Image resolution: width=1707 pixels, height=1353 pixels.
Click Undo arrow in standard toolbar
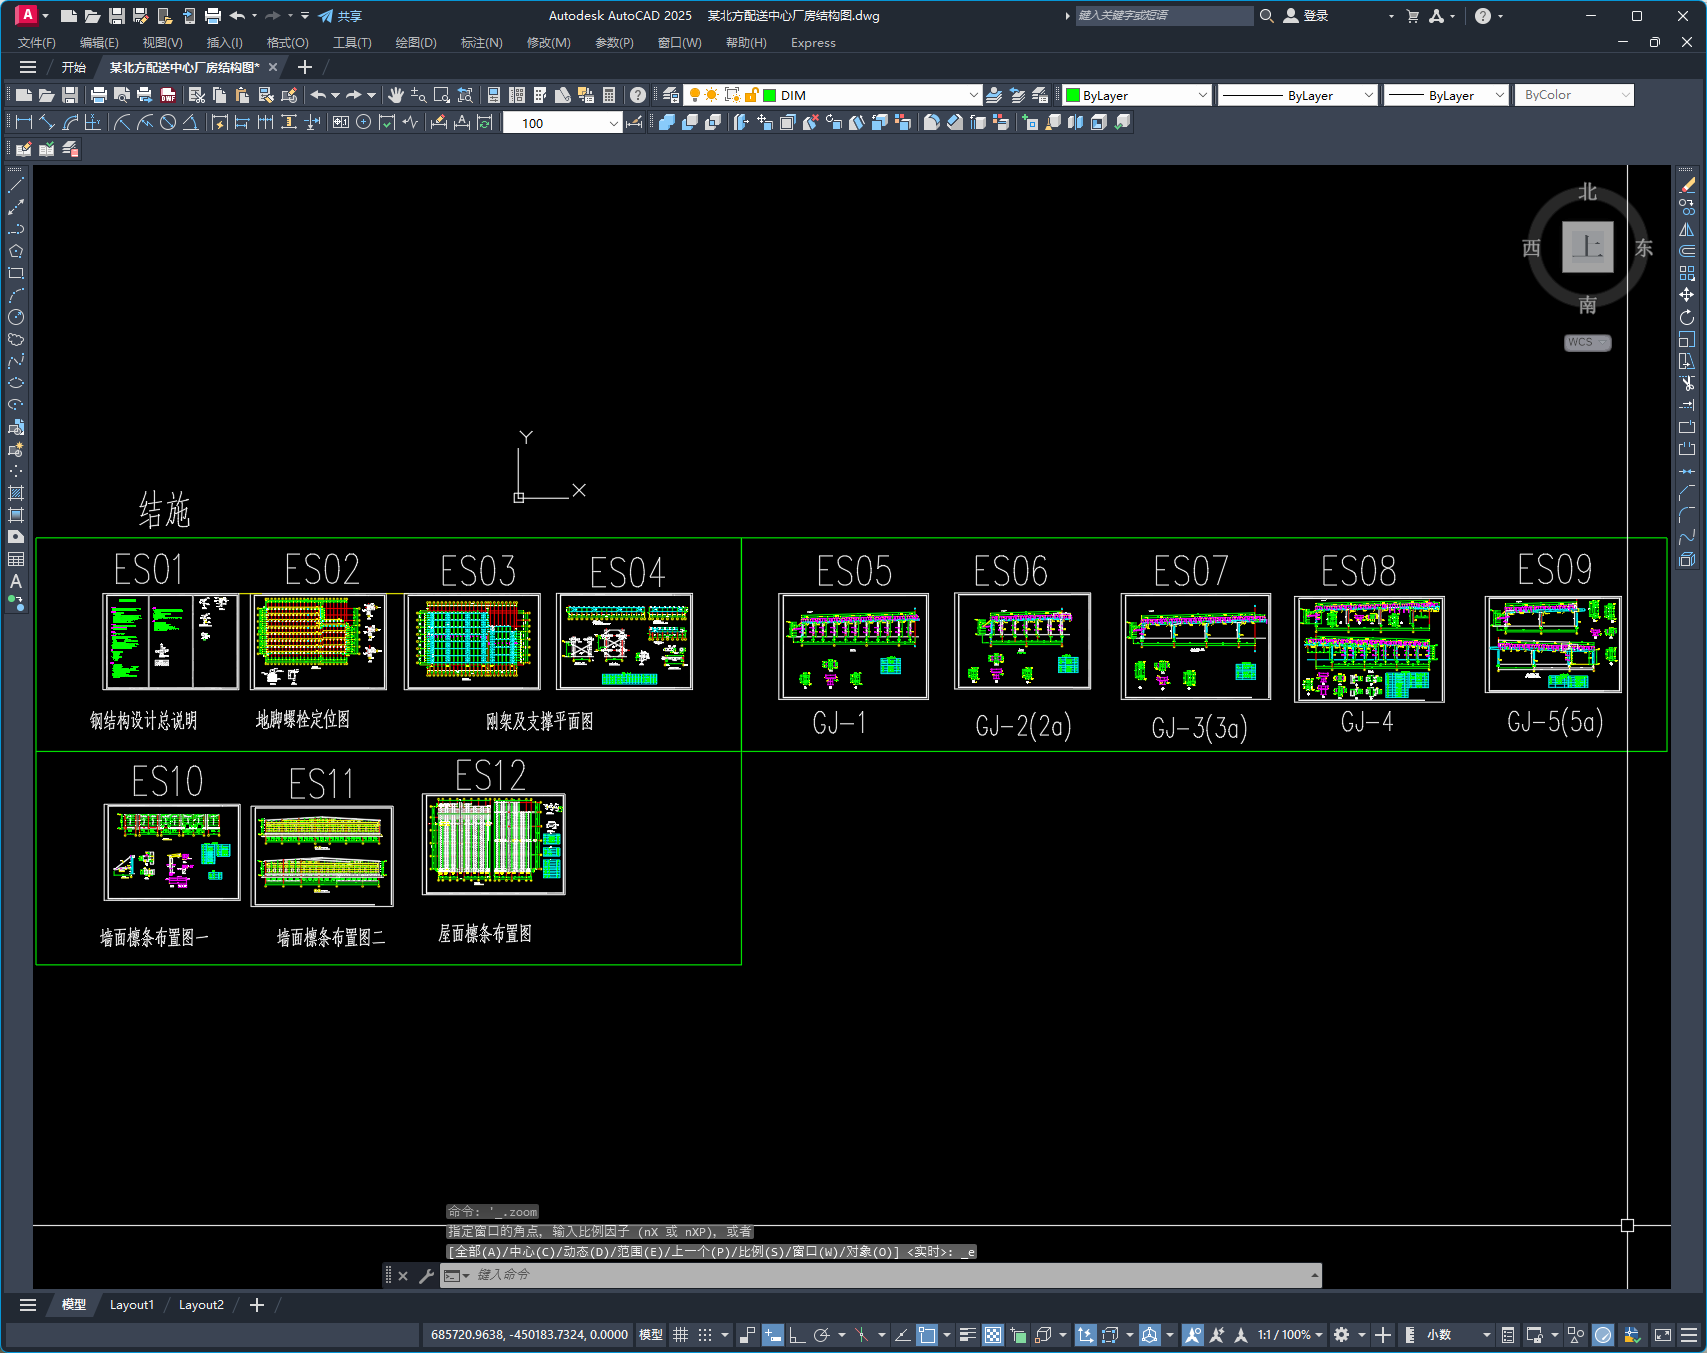point(318,95)
